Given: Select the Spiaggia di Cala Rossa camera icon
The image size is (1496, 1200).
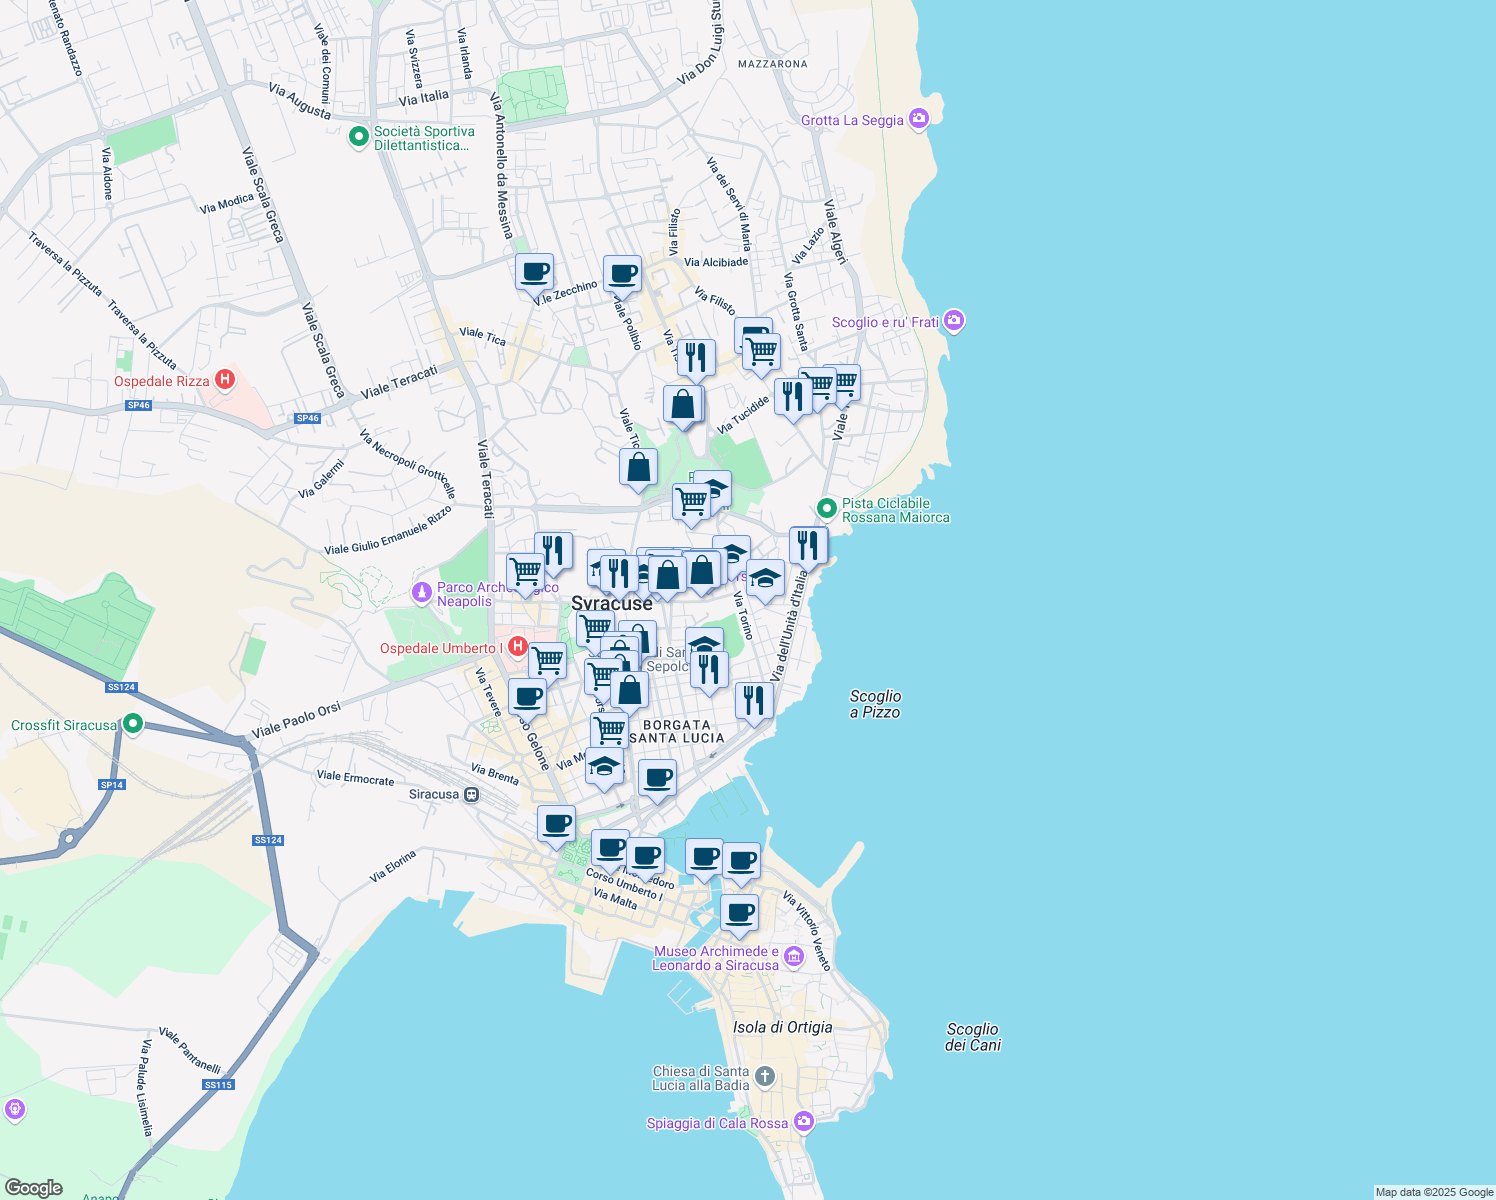Looking at the screenshot, I should (803, 1122).
